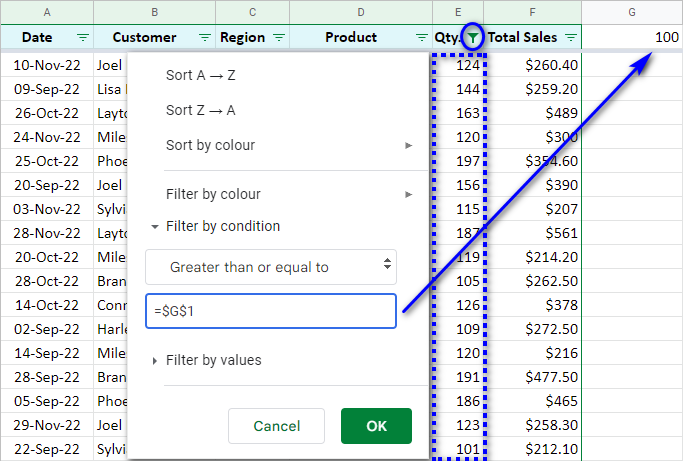Select the date cell 28-Oct-22
This screenshot has height=461, width=683.
tap(47, 281)
